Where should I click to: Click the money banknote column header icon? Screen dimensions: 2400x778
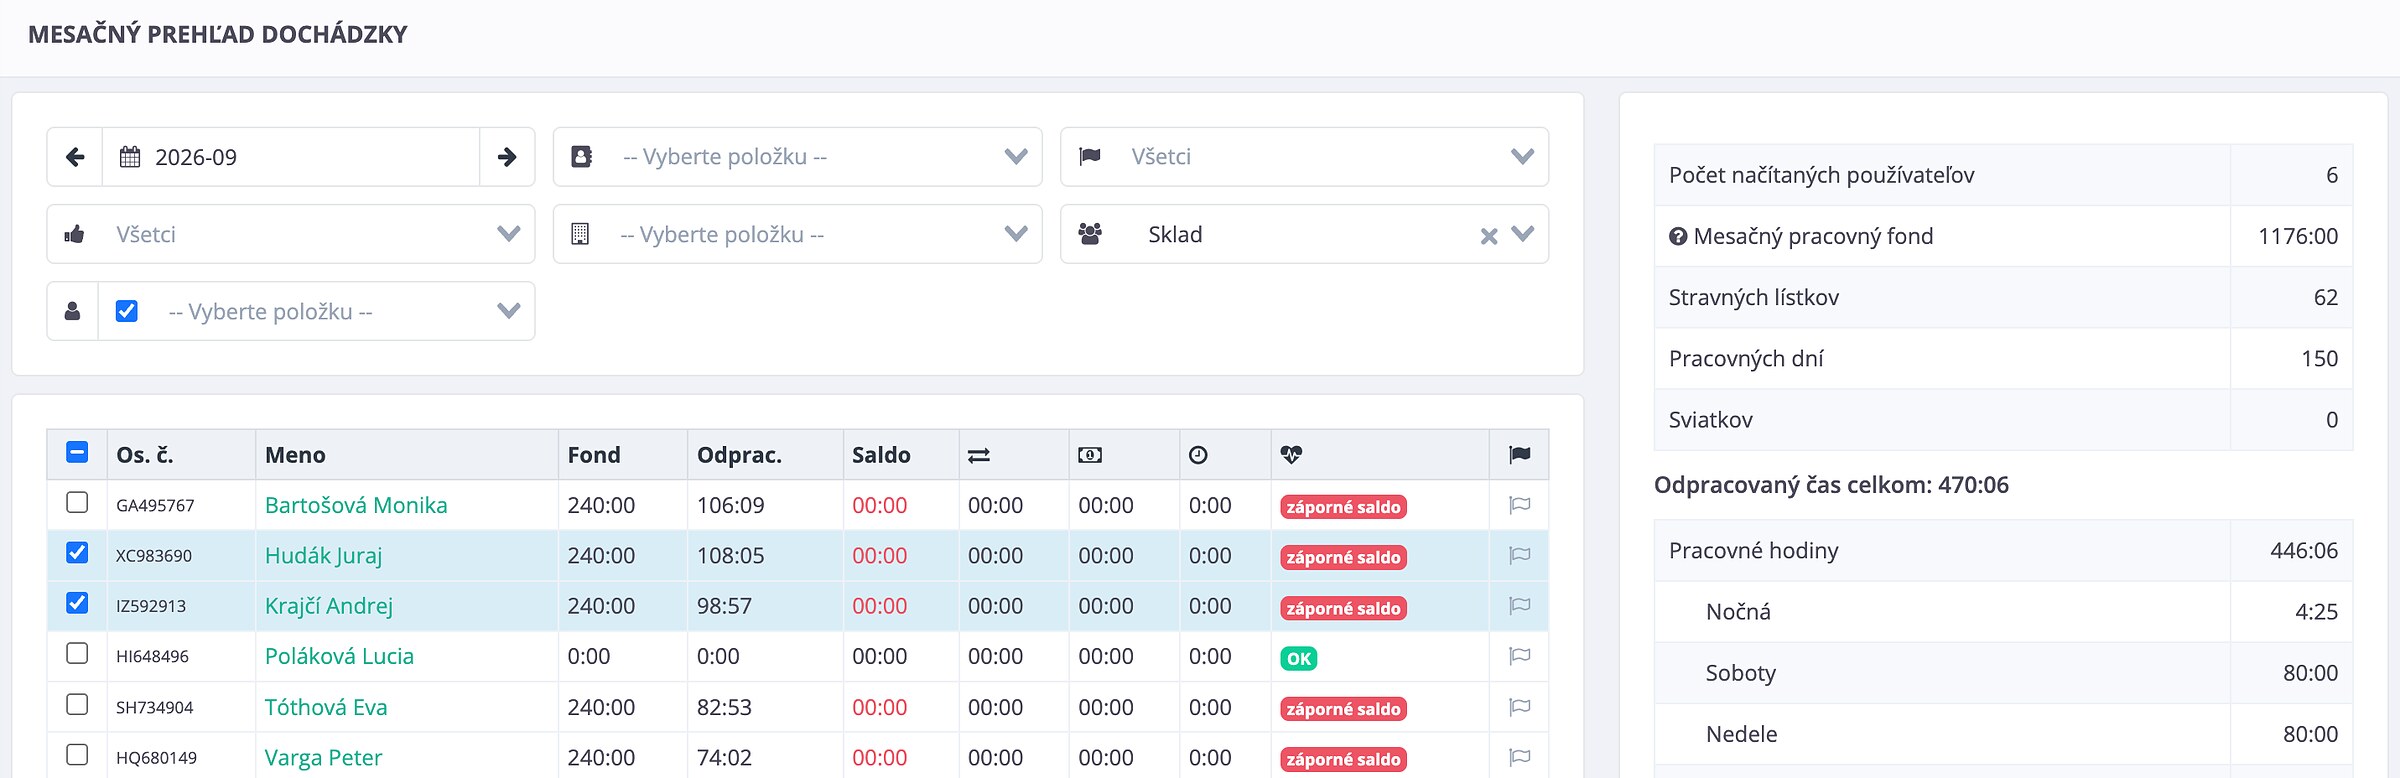pos(1090,455)
